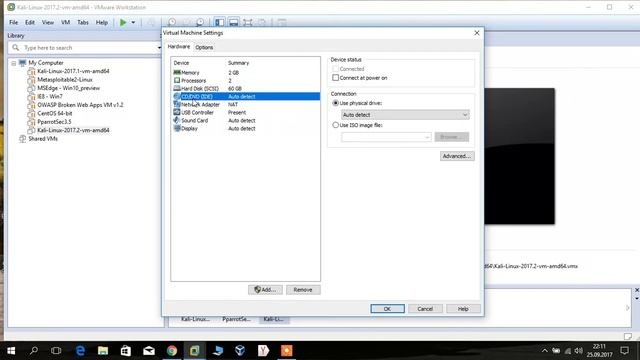Click the green Power On play icon
This screenshot has width=640, height=360.
click(x=123, y=22)
